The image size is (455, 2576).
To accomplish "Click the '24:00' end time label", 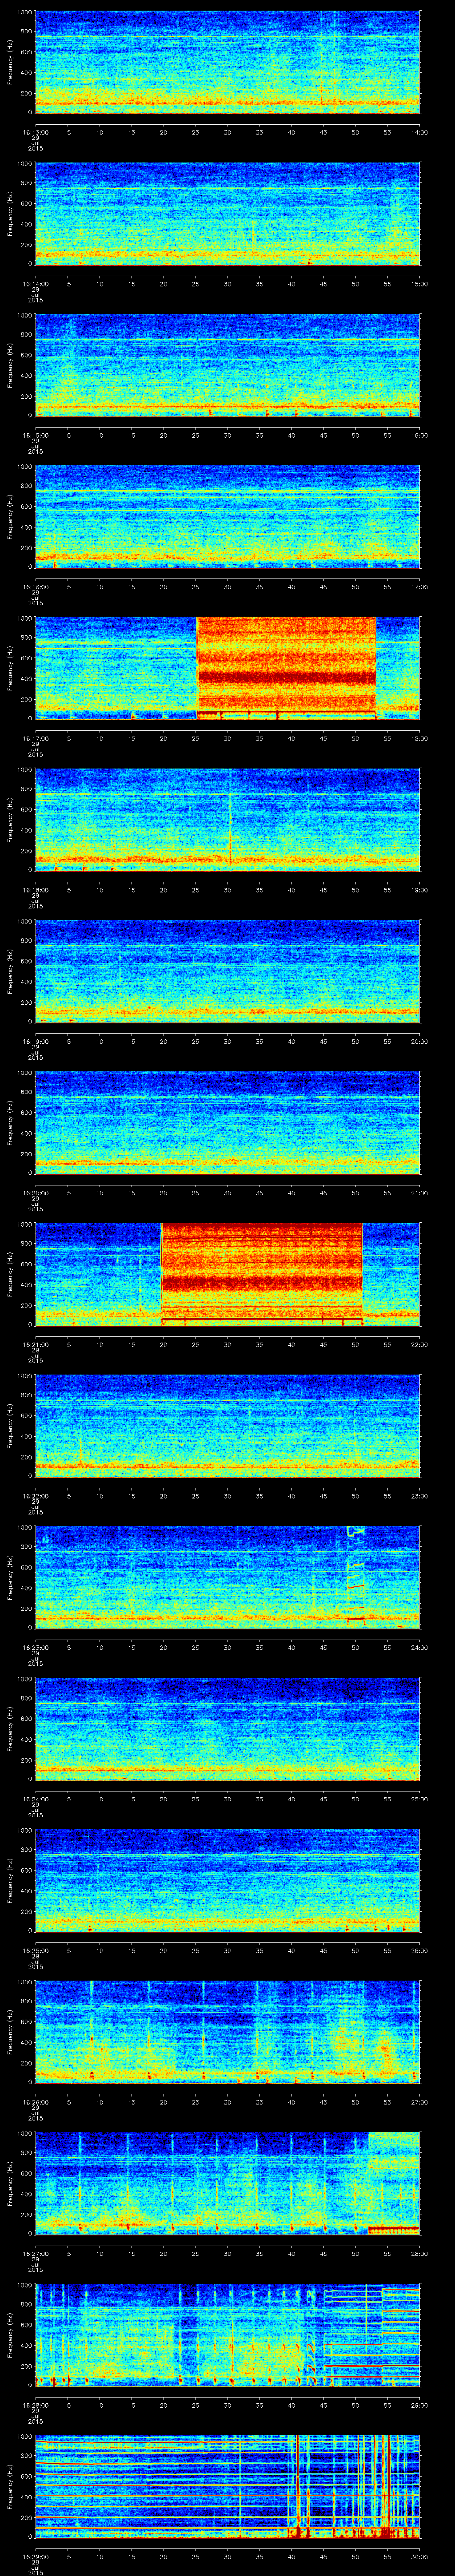I will [419, 1647].
